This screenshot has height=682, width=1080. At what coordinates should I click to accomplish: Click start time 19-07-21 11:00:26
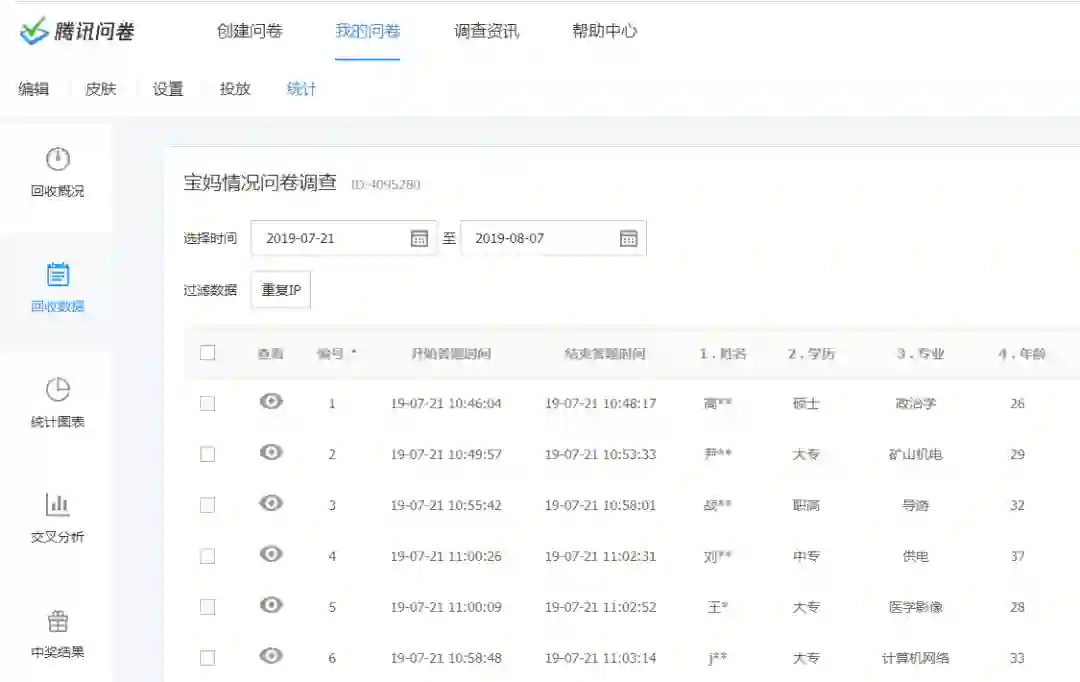(446, 557)
